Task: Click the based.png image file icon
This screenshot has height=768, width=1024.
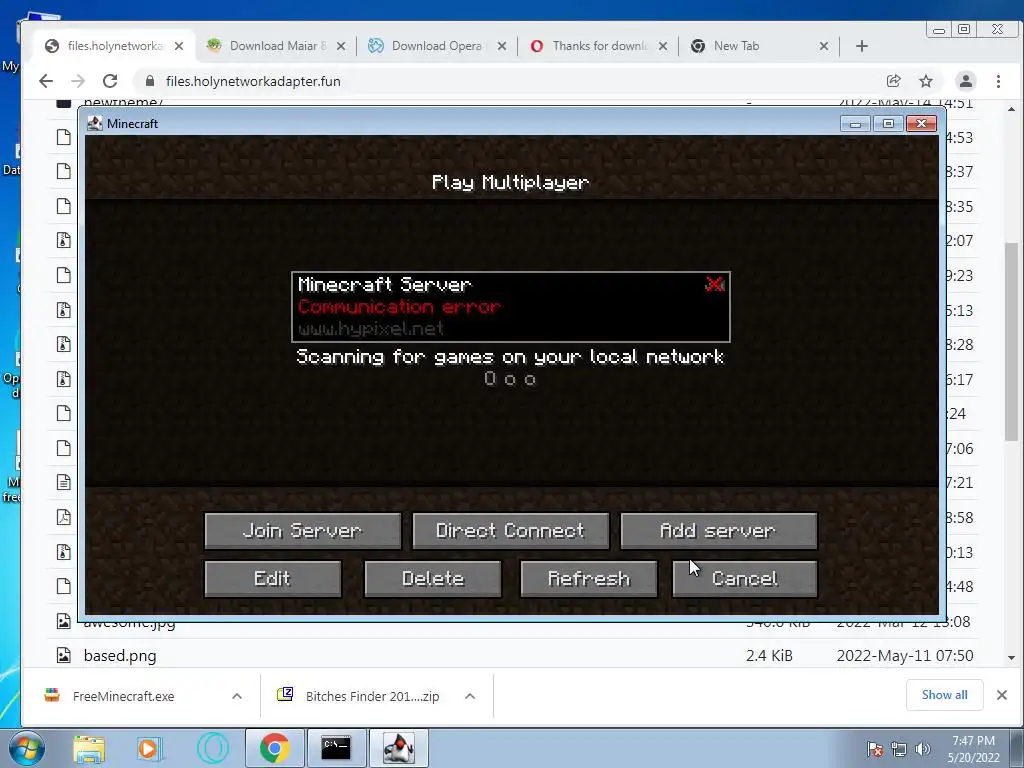Action: [x=63, y=655]
